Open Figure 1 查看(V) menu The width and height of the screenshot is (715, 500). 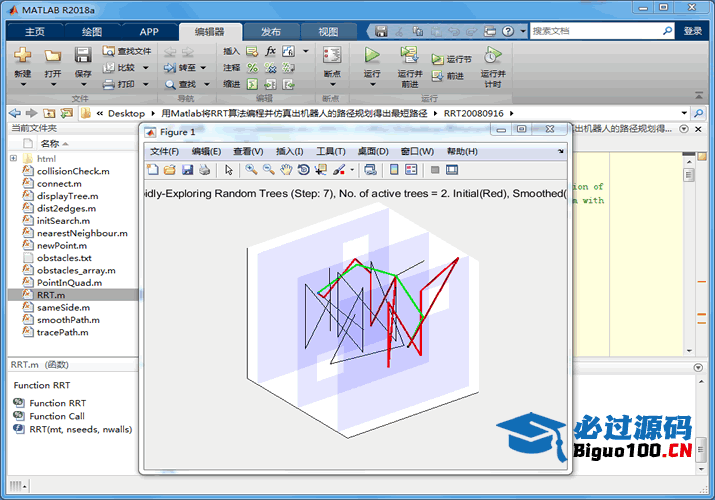(x=248, y=151)
